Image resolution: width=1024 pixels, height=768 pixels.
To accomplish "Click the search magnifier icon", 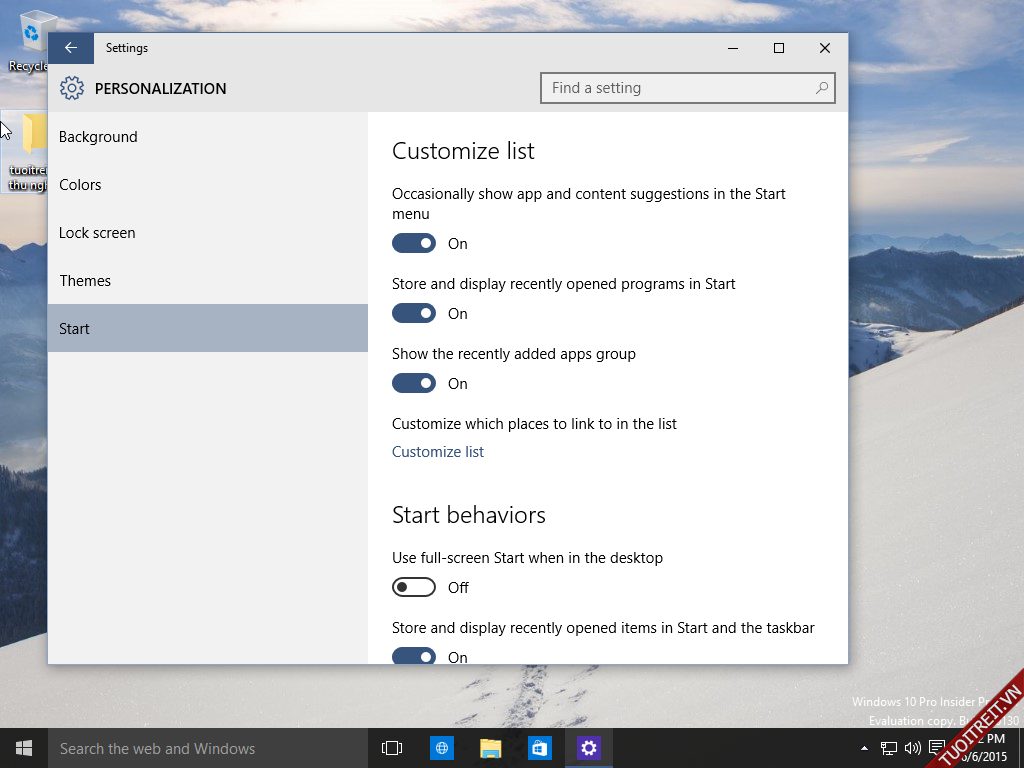I will 821,88.
